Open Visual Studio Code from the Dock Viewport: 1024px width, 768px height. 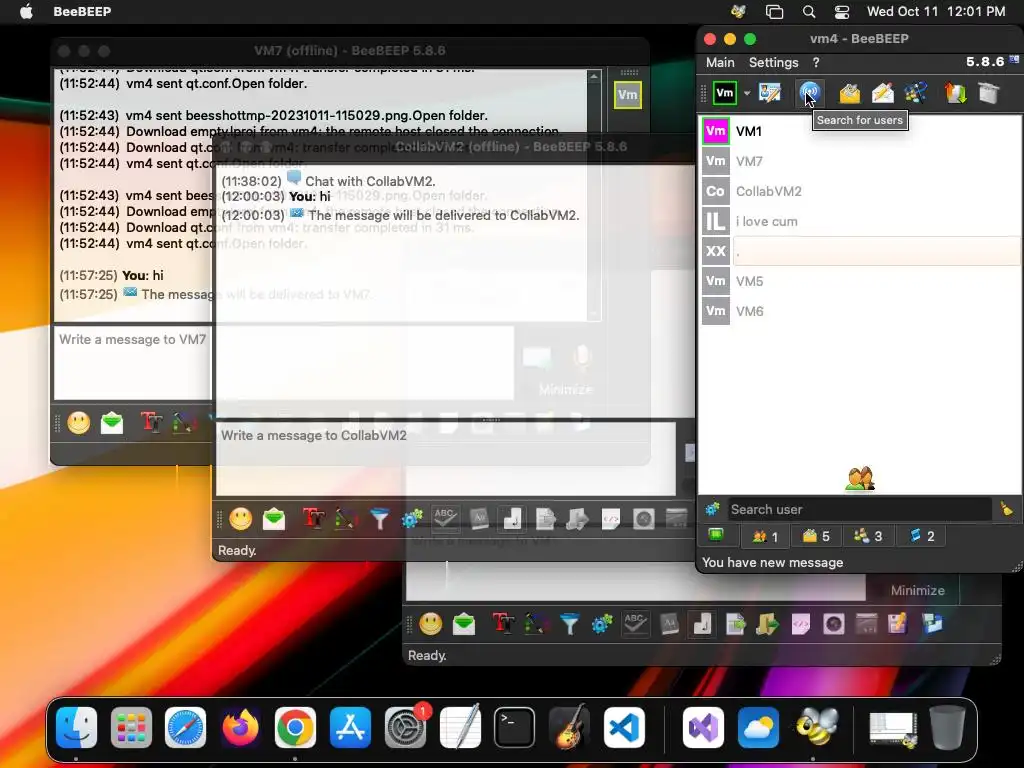pos(624,727)
